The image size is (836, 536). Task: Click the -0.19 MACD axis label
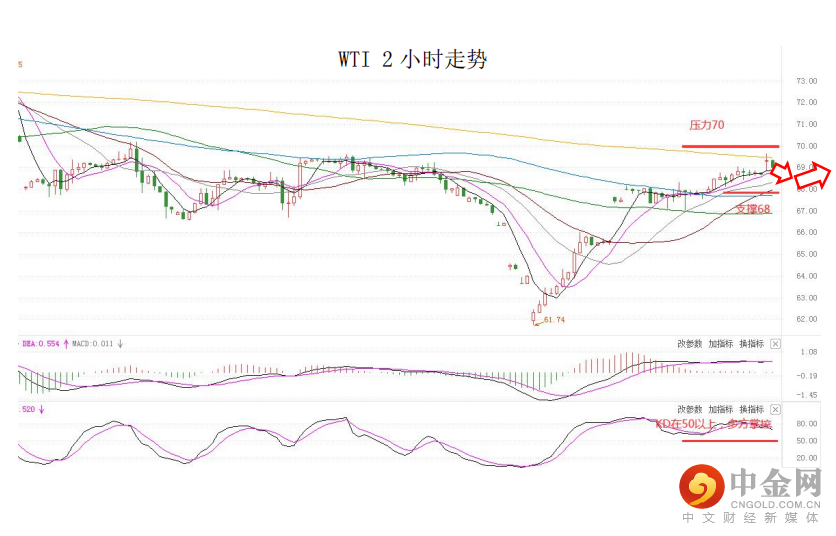coord(807,376)
